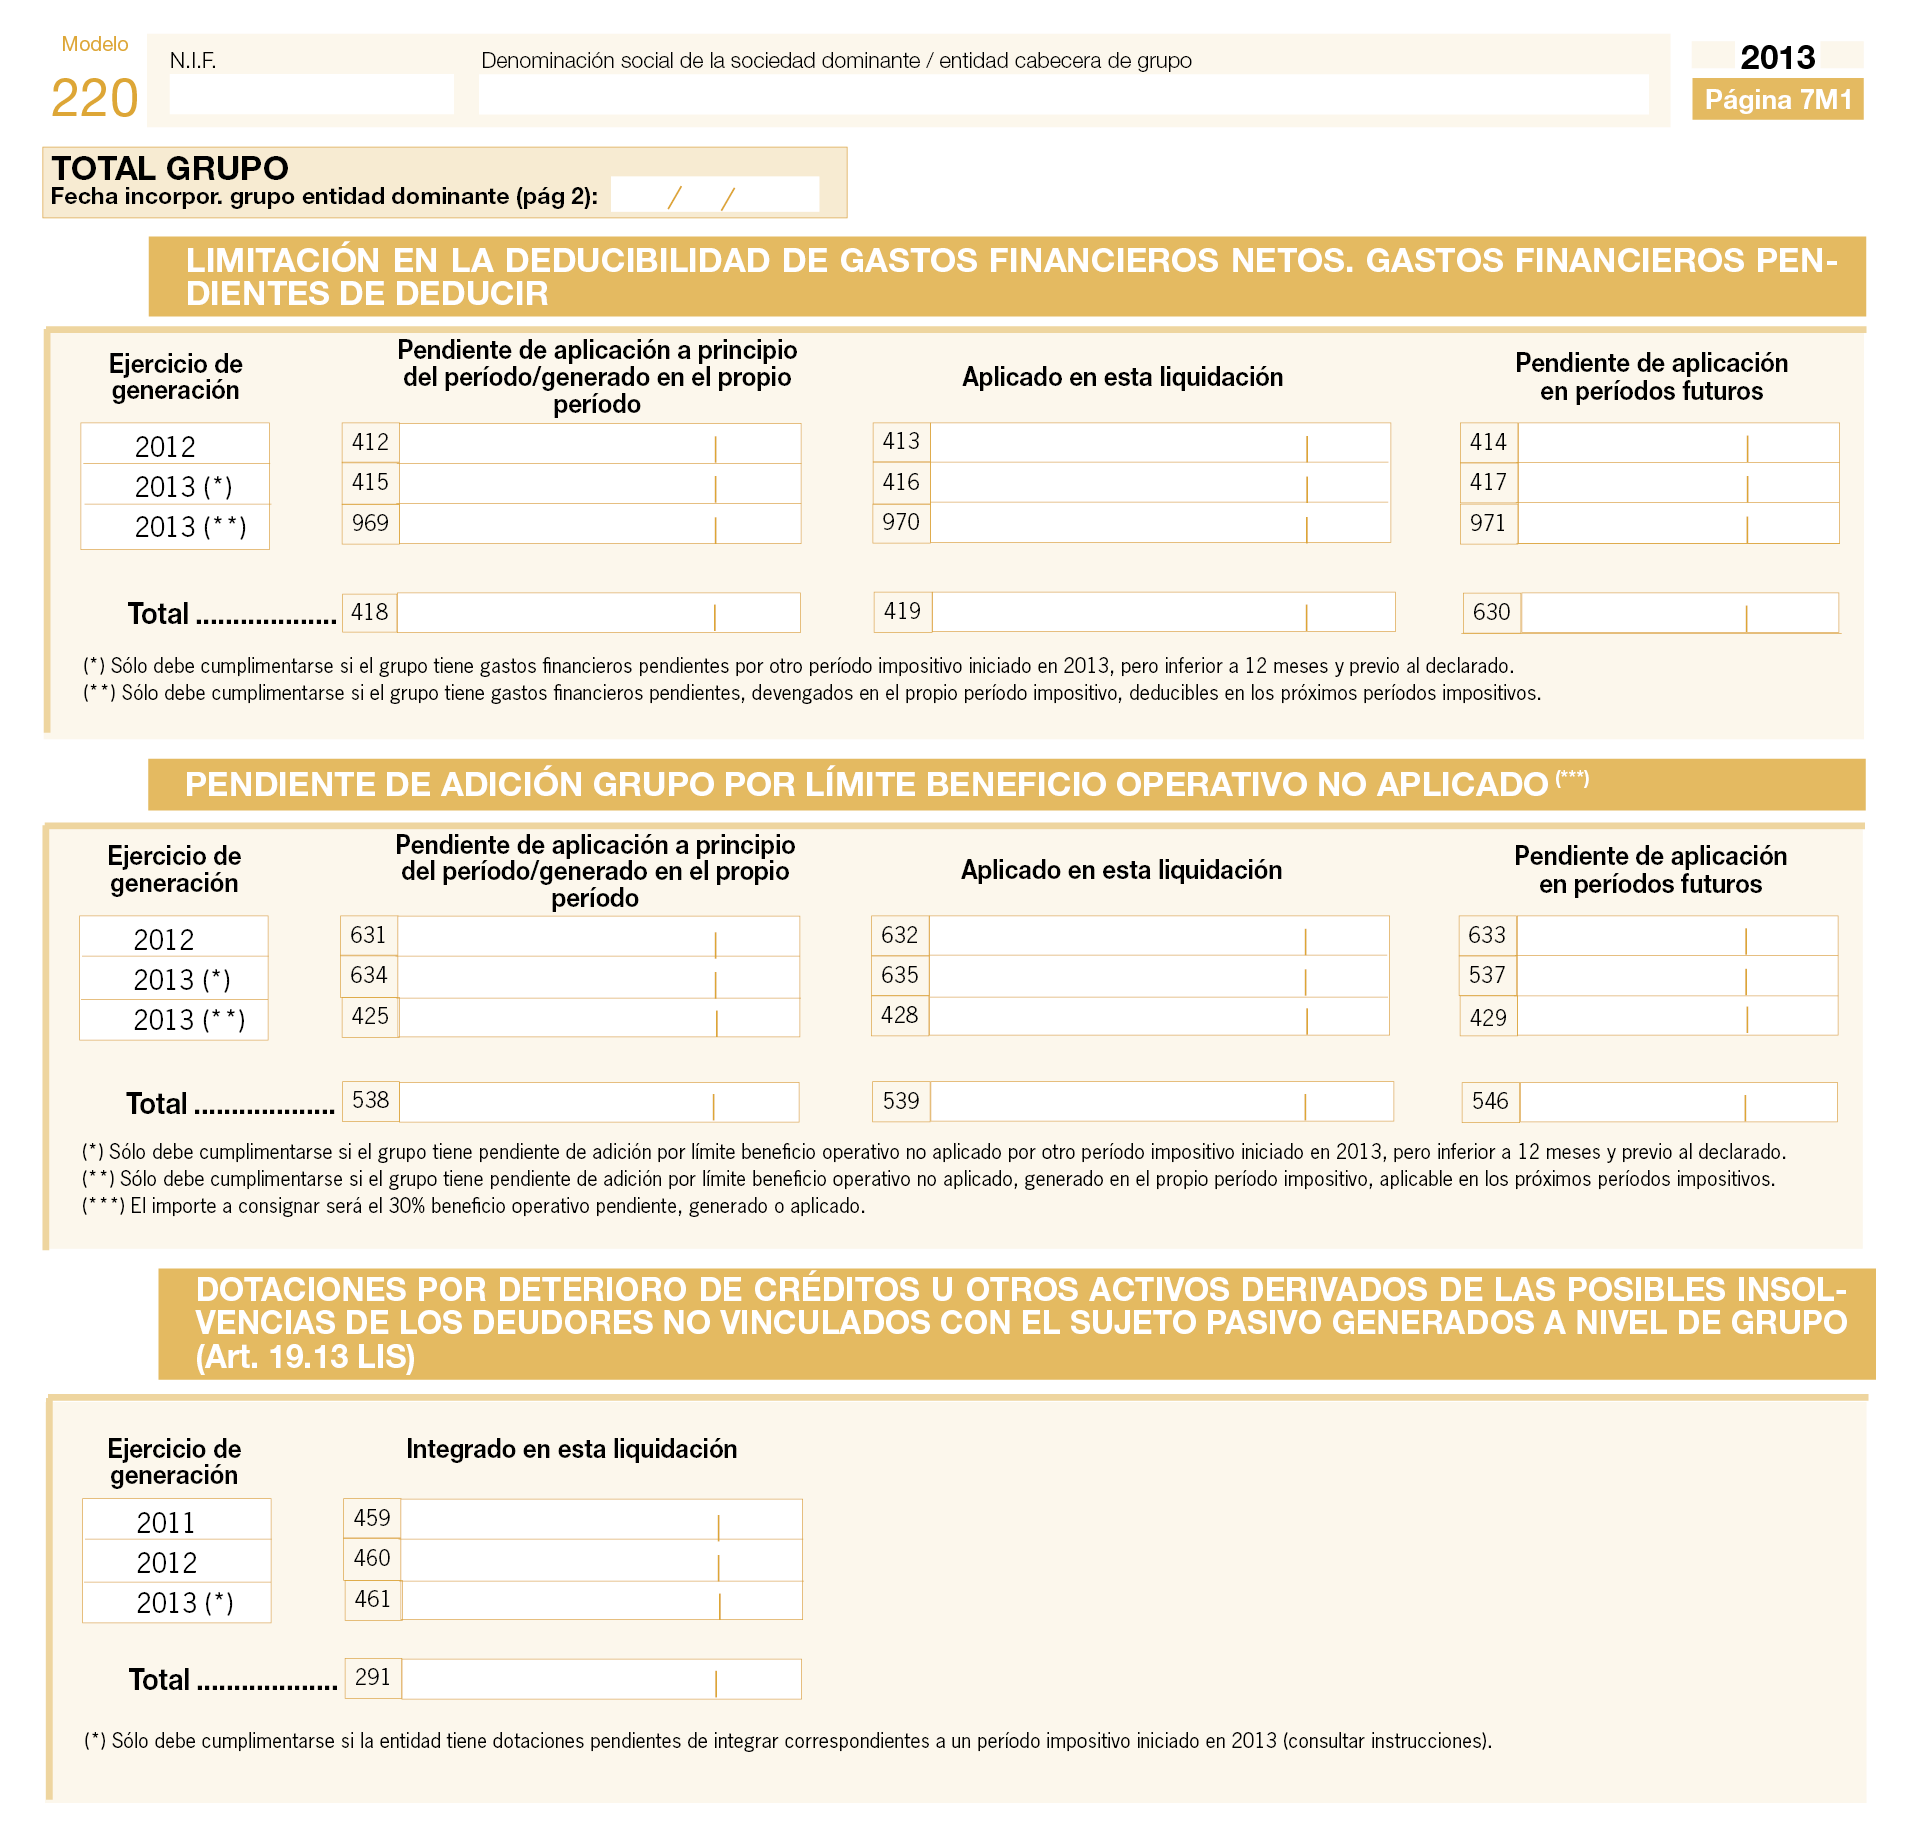Click input field for box 971
The image size is (1917, 1823).
pyautogui.click(x=1678, y=523)
